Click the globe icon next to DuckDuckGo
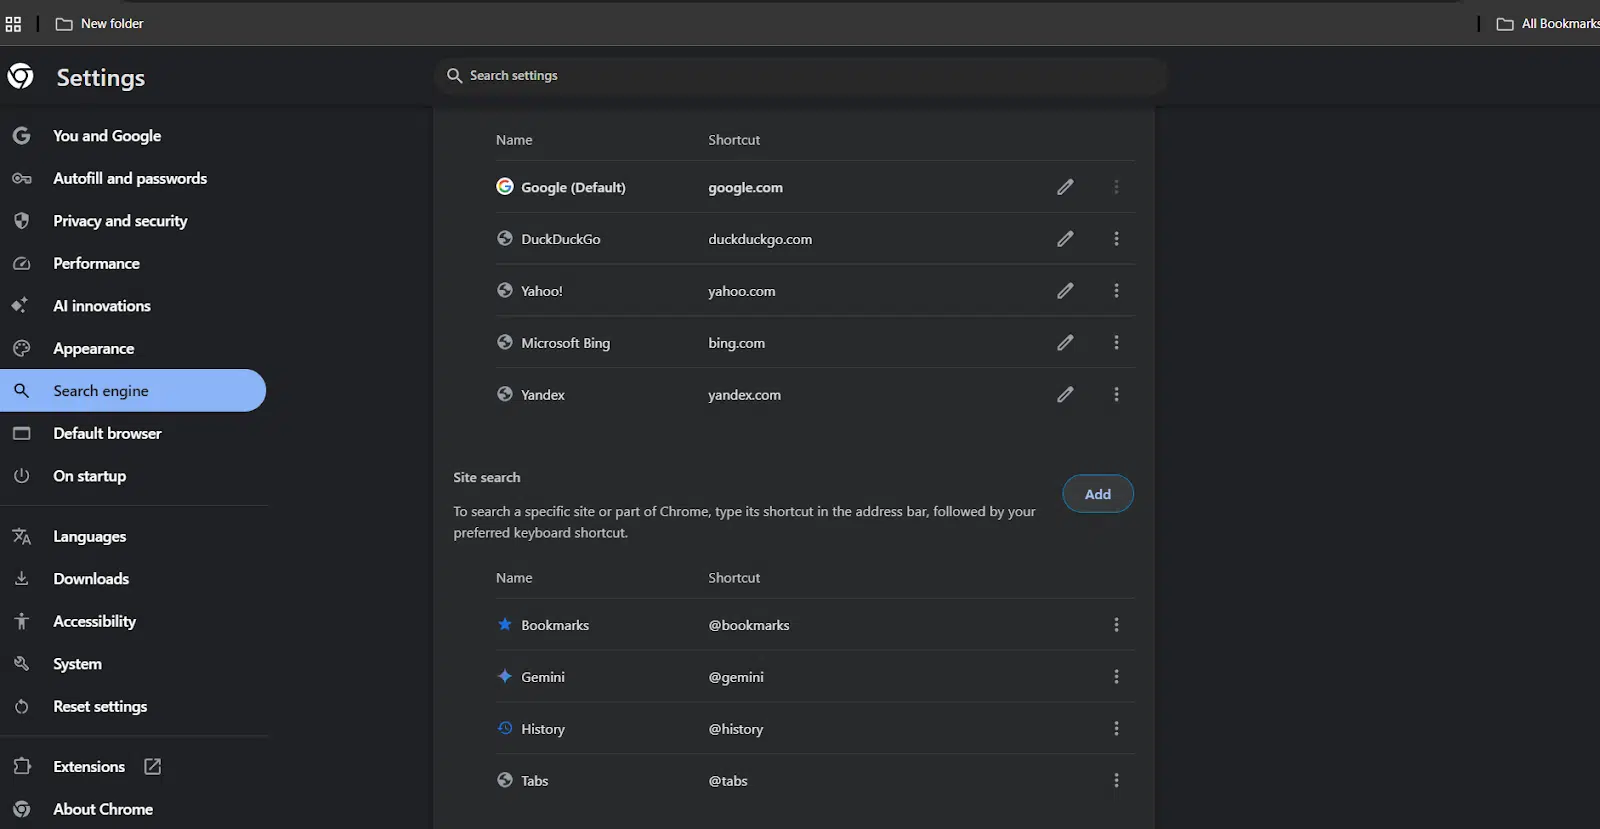This screenshot has height=829, width=1600. (x=505, y=239)
